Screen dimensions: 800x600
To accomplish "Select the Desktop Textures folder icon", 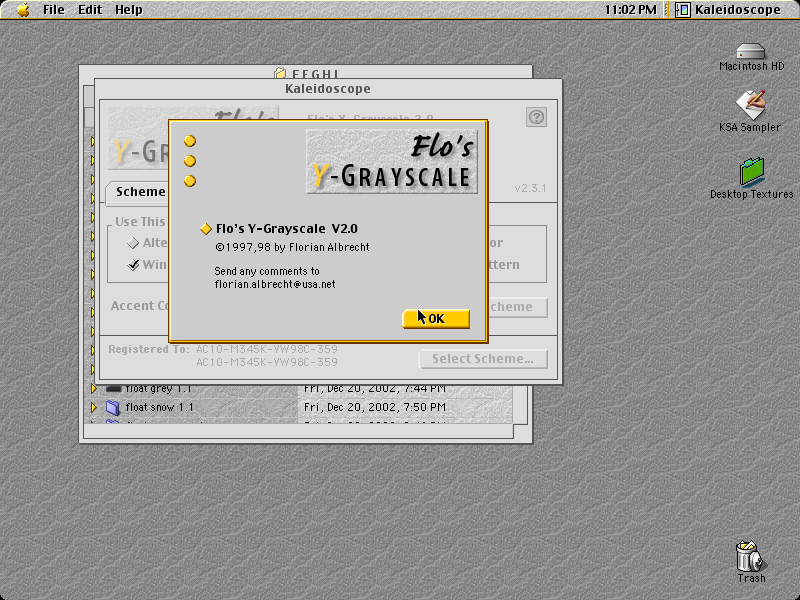I will [752, 171].
